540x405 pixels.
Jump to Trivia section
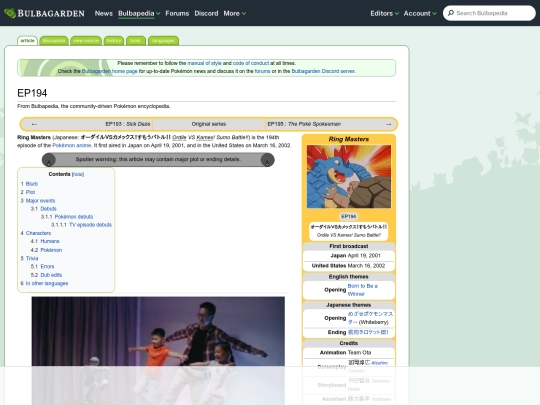click(x=32, y=258)
